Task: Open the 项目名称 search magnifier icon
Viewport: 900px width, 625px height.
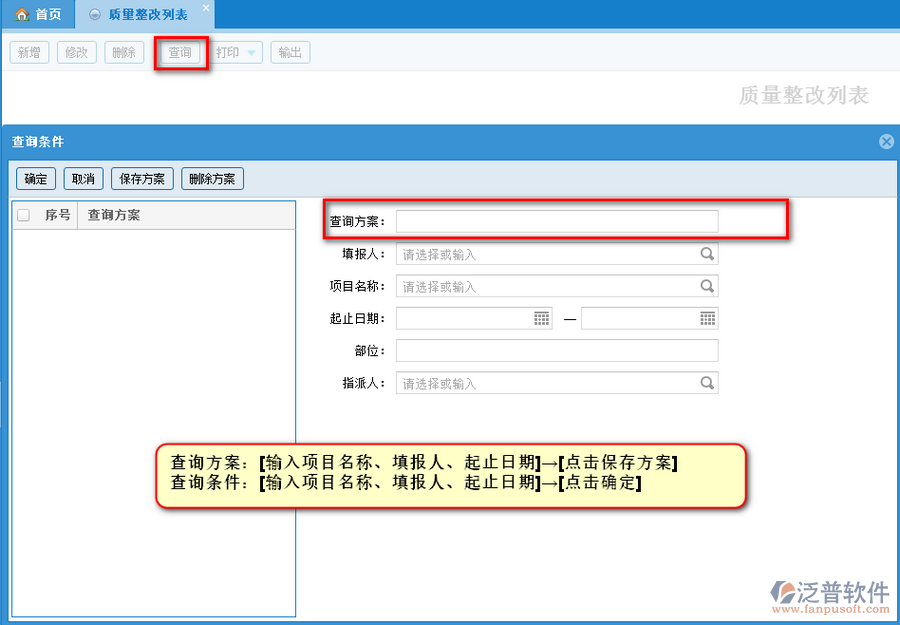Action: pyautogui.click(x=707, y=286)
